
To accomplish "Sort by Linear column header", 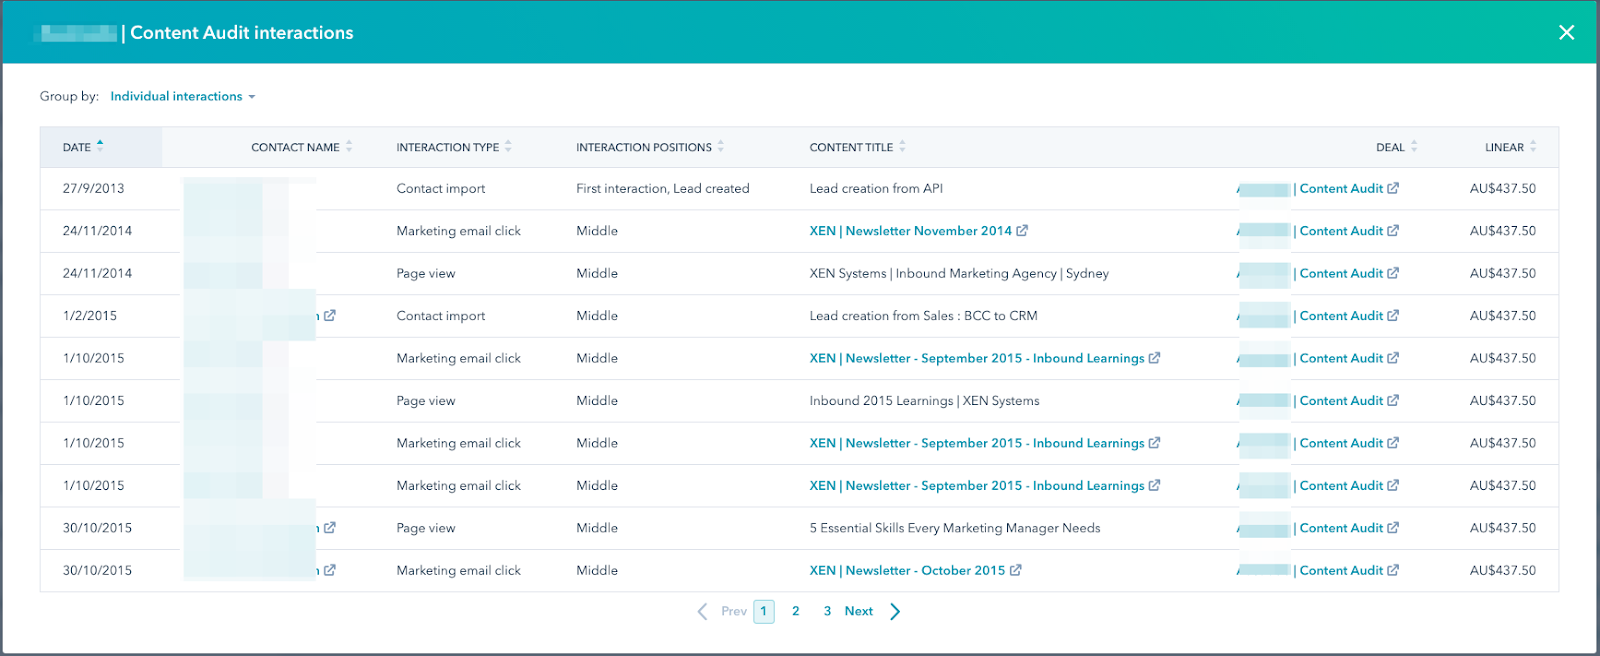I will pos(1504,147).
